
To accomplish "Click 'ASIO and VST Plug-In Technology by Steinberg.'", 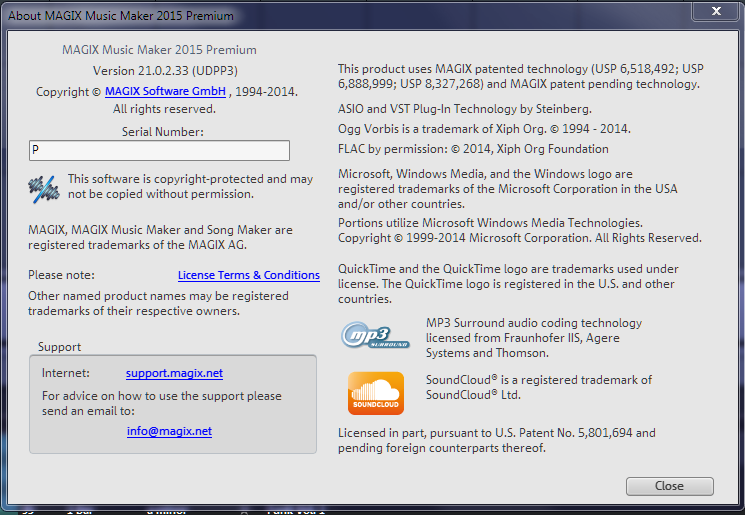I will 465,109.
